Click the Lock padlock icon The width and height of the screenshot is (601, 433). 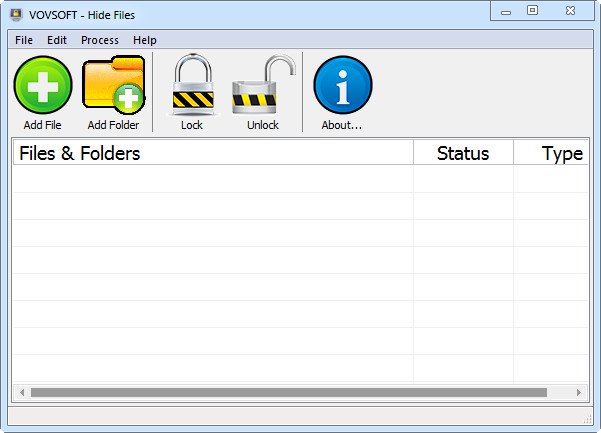[193, 84]
